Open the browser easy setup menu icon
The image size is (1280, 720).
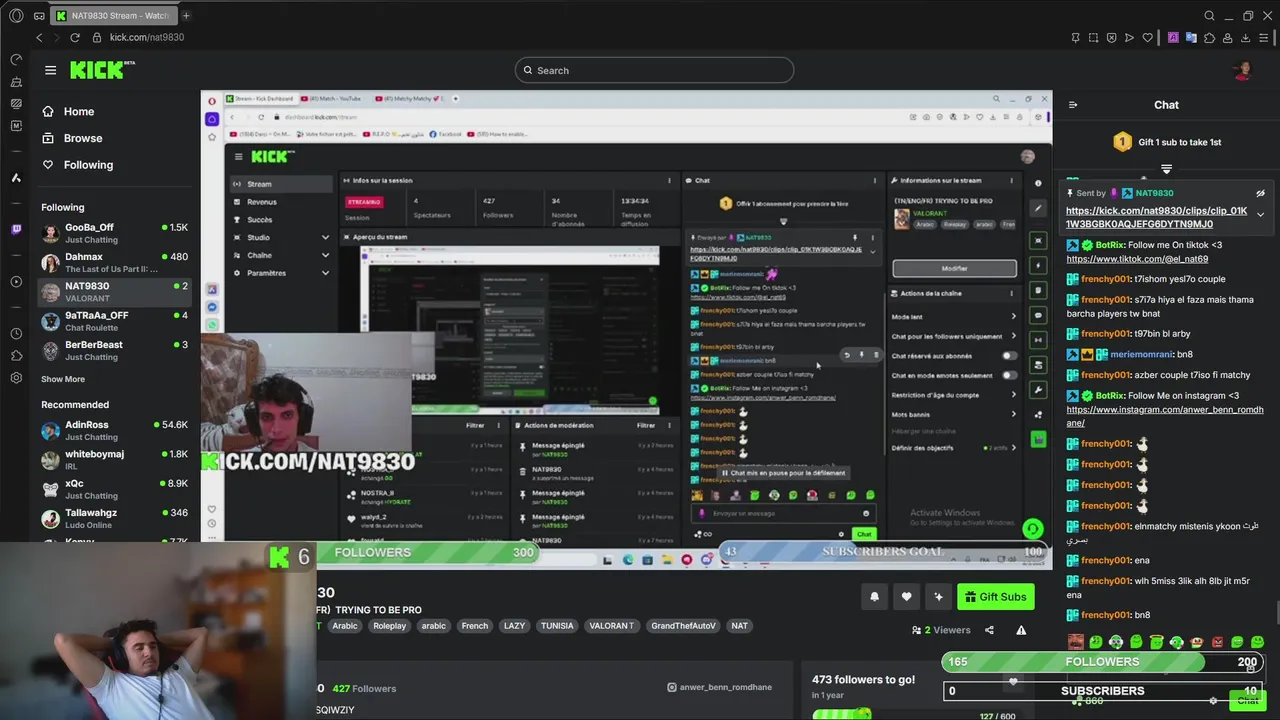pyautogui.click(x=1264, y=37)
